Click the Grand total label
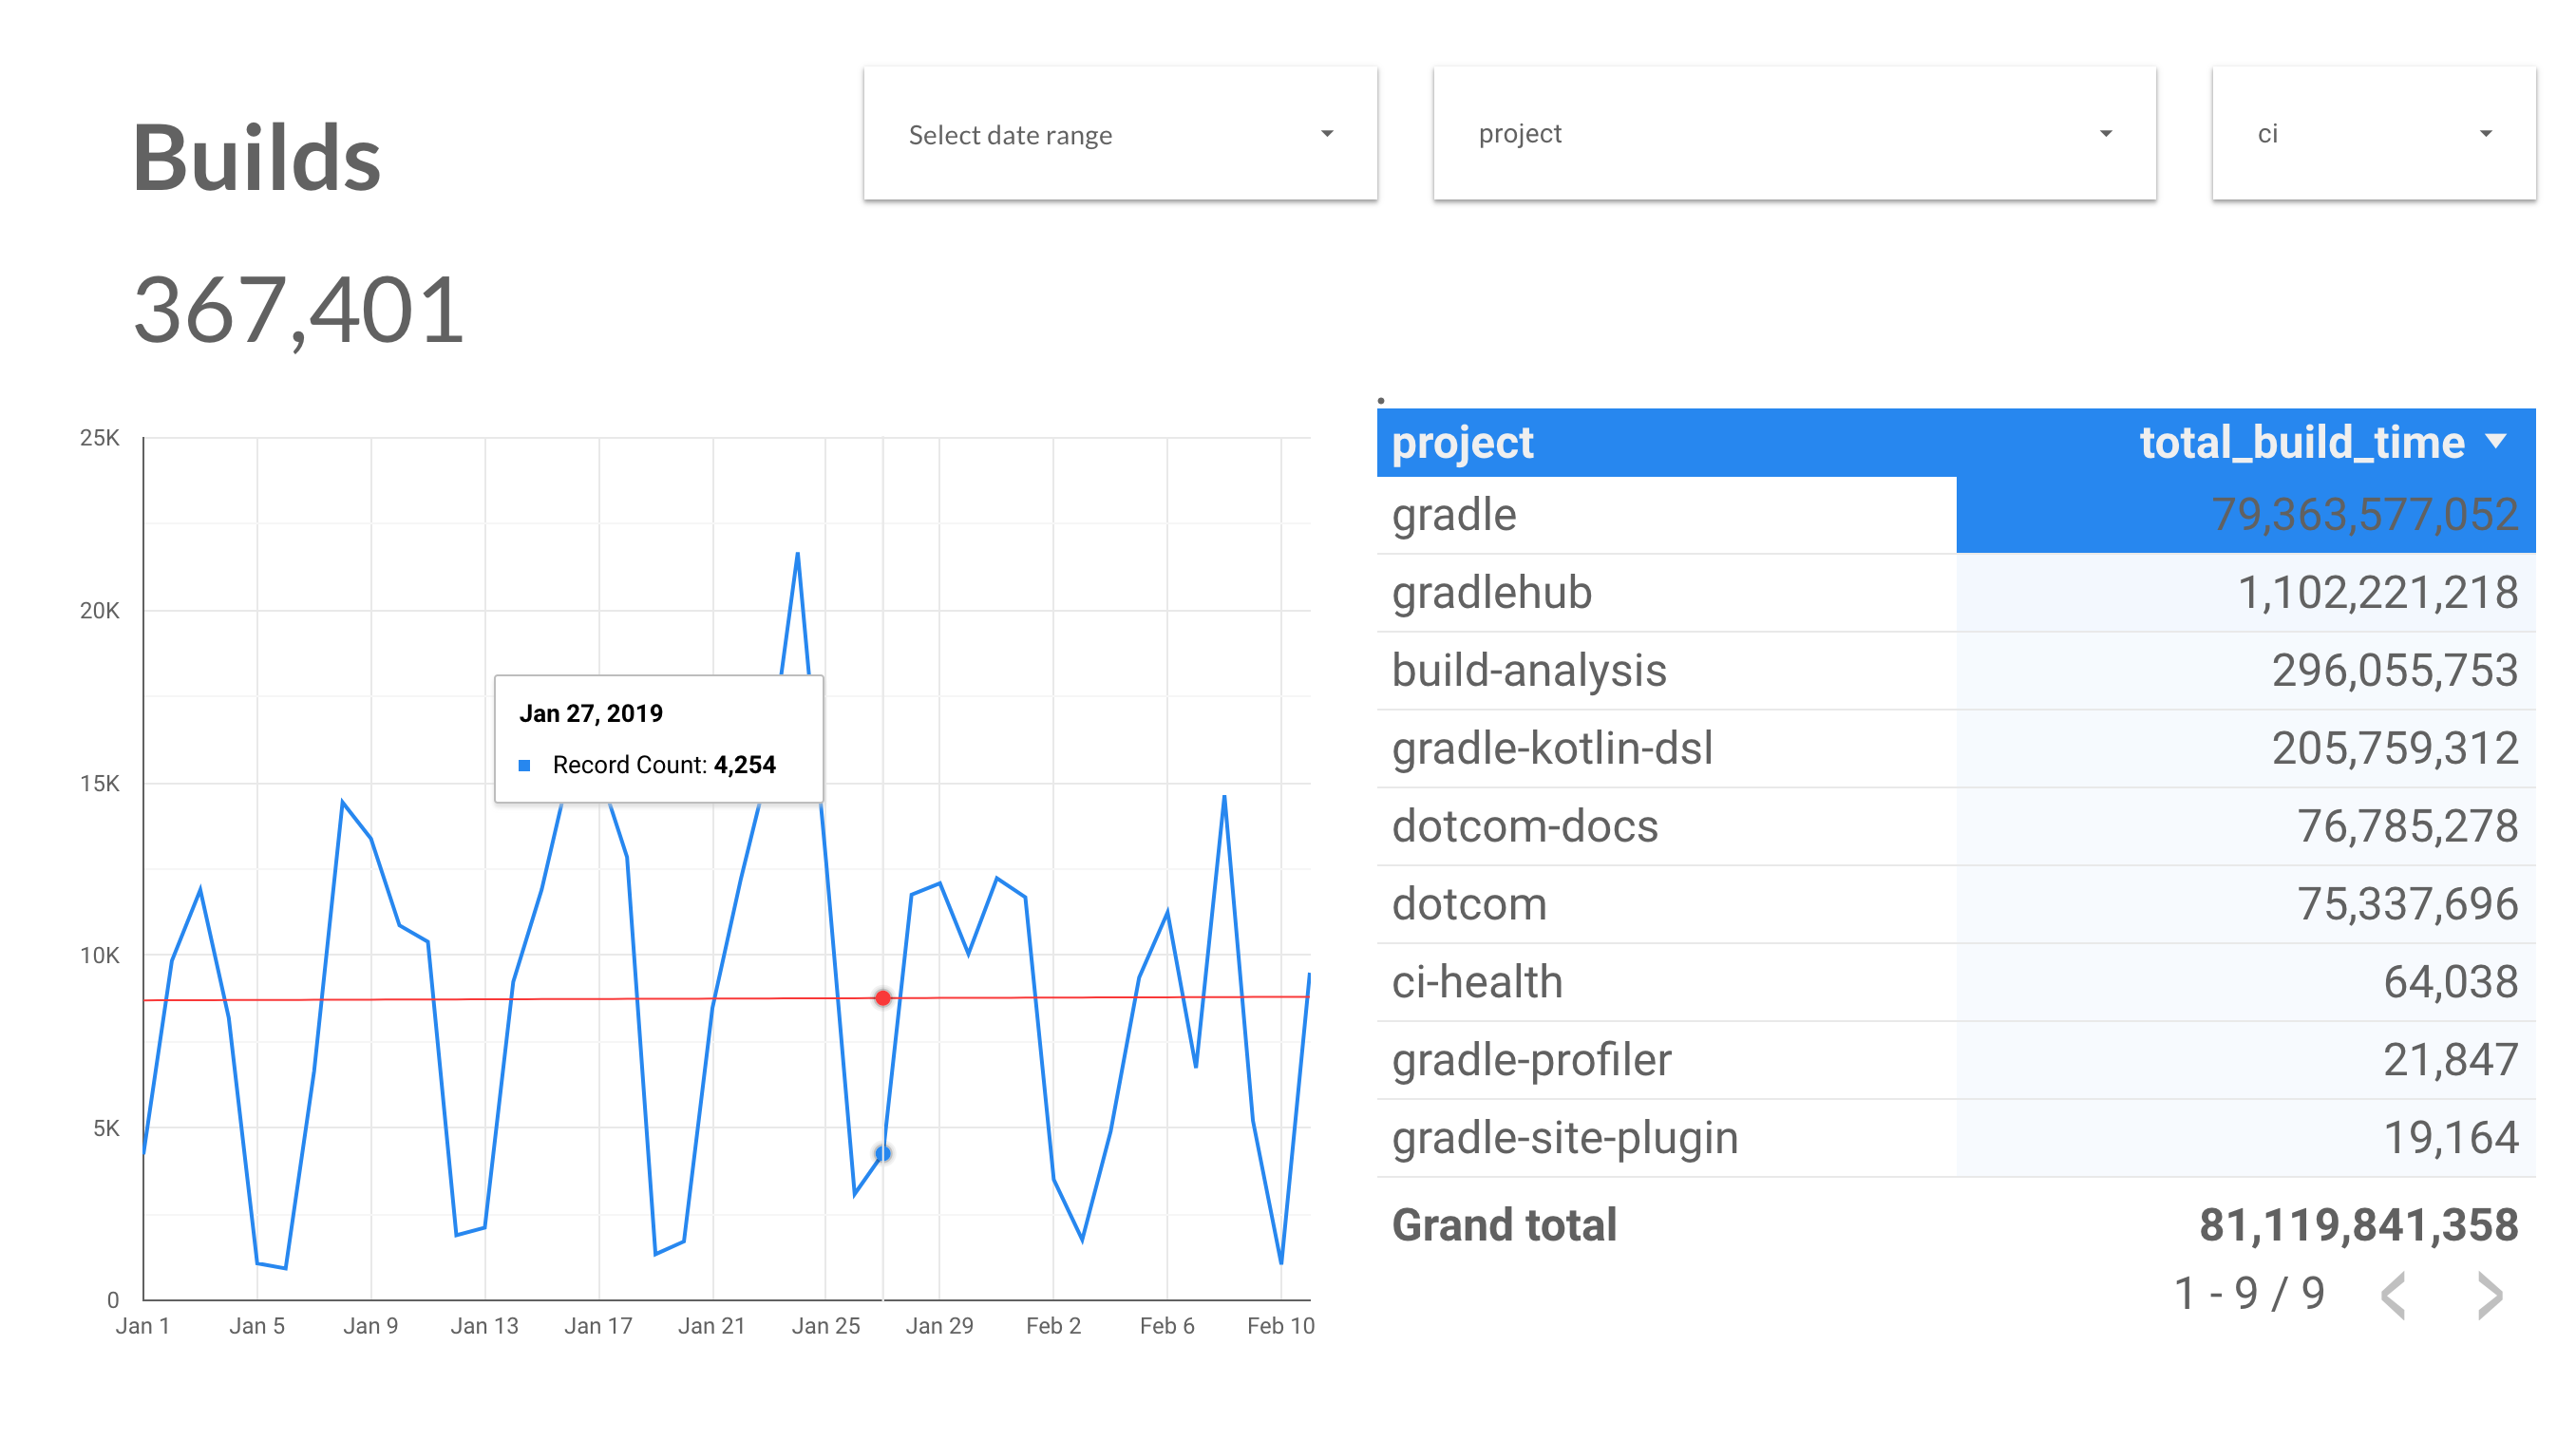Image resolution: width=2576 pixels, height=1440 pixels. 1503,1225
